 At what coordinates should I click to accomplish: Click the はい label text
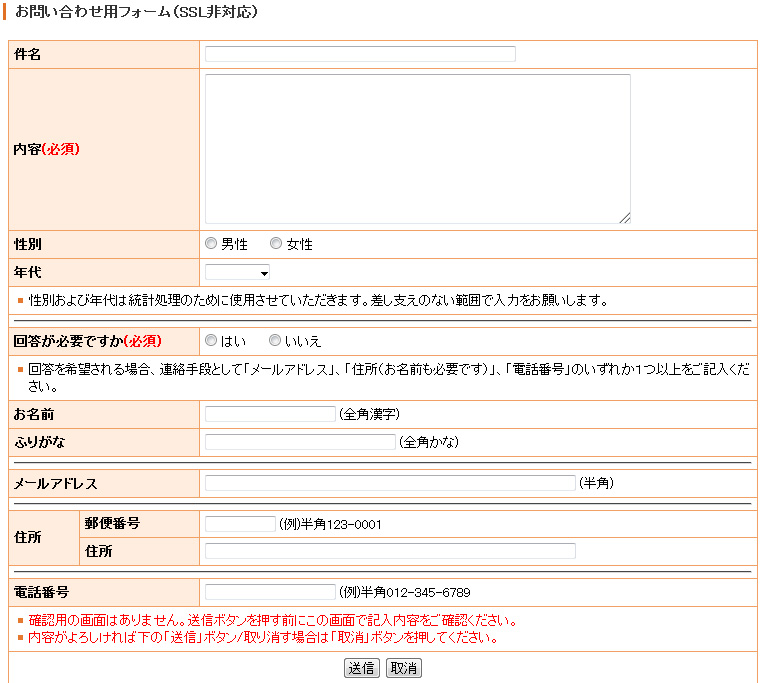234,342
